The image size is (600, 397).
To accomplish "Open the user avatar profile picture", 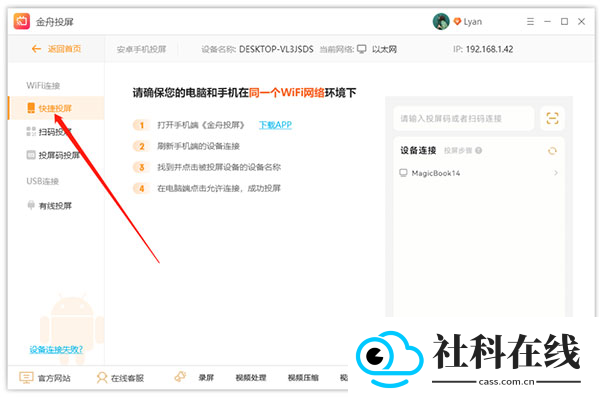I will 441,21.
